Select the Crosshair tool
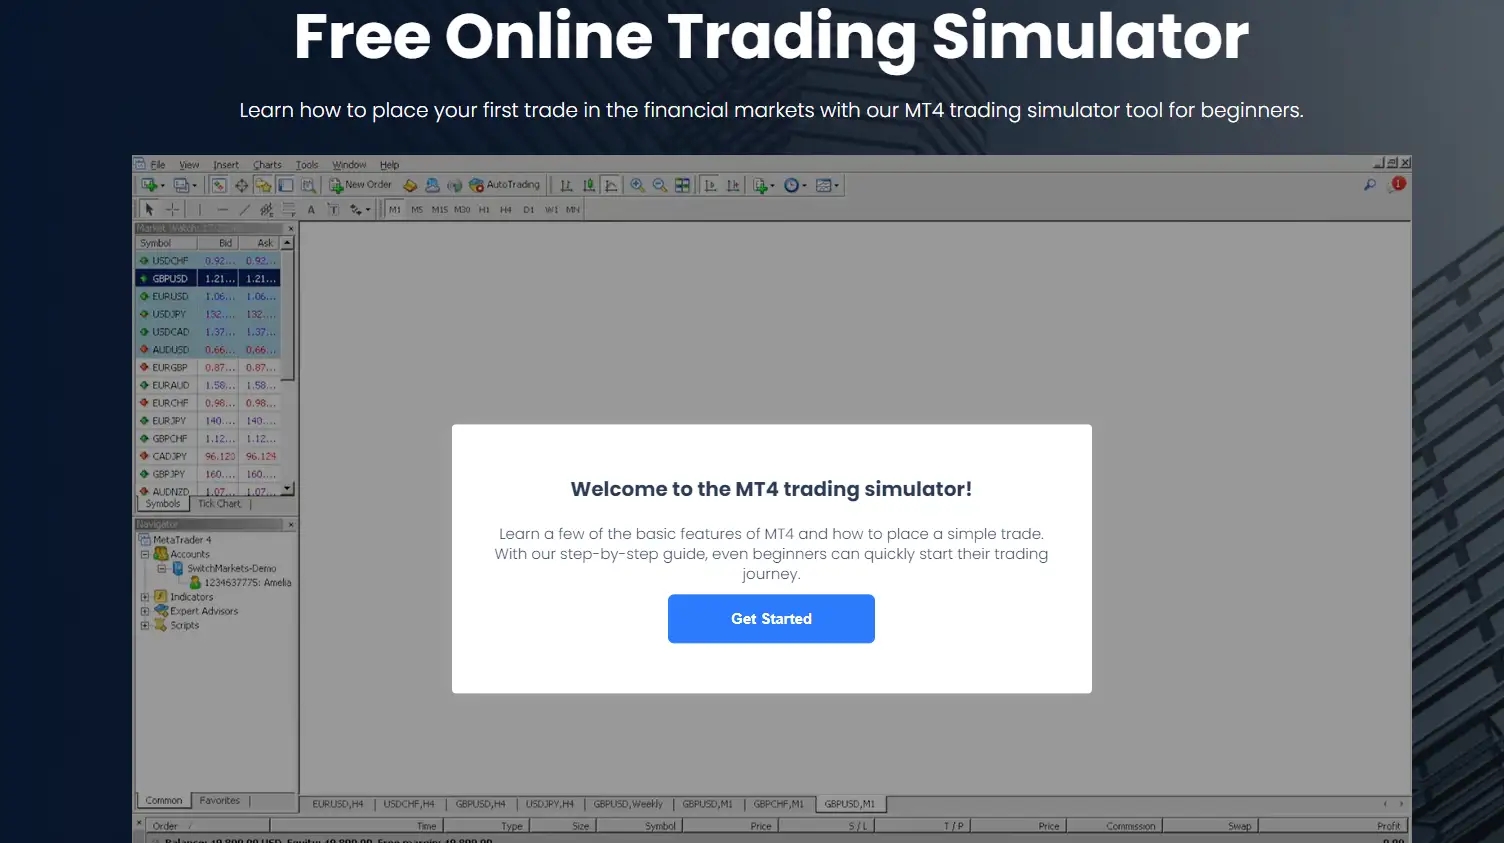This screenshot has height=843, width=1504. (172, 209)
